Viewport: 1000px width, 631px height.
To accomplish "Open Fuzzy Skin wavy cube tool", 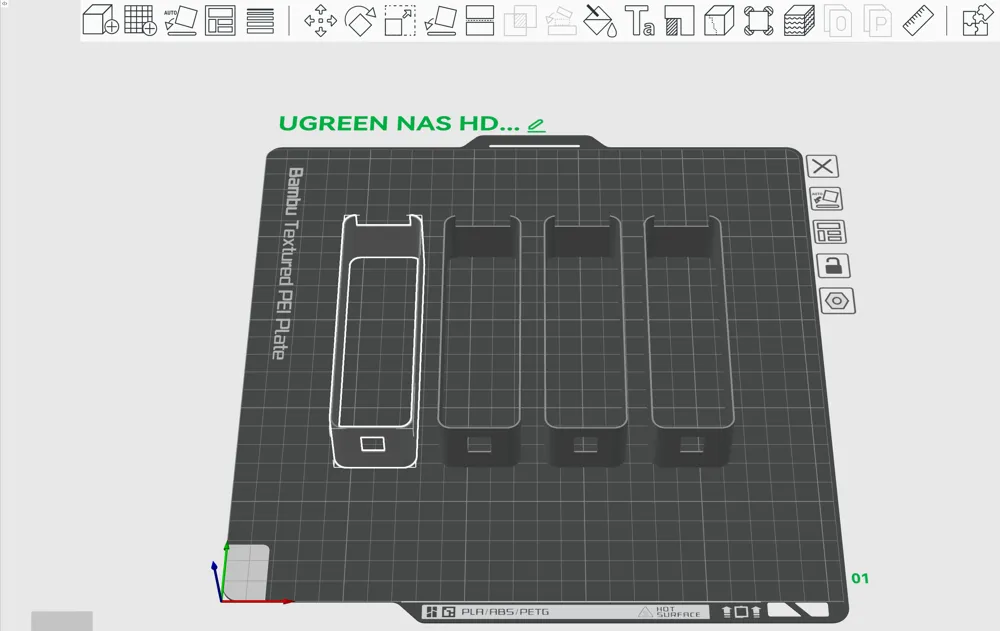I will (x=799, y=20).
